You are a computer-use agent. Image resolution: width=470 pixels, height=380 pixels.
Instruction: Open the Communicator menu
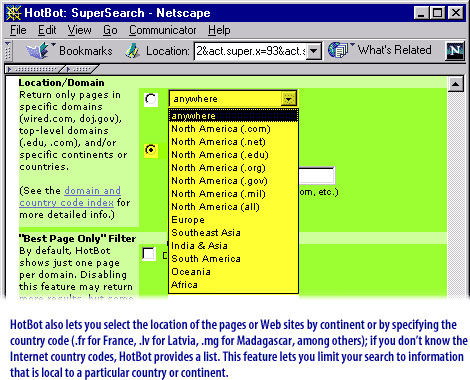(163, 30)
